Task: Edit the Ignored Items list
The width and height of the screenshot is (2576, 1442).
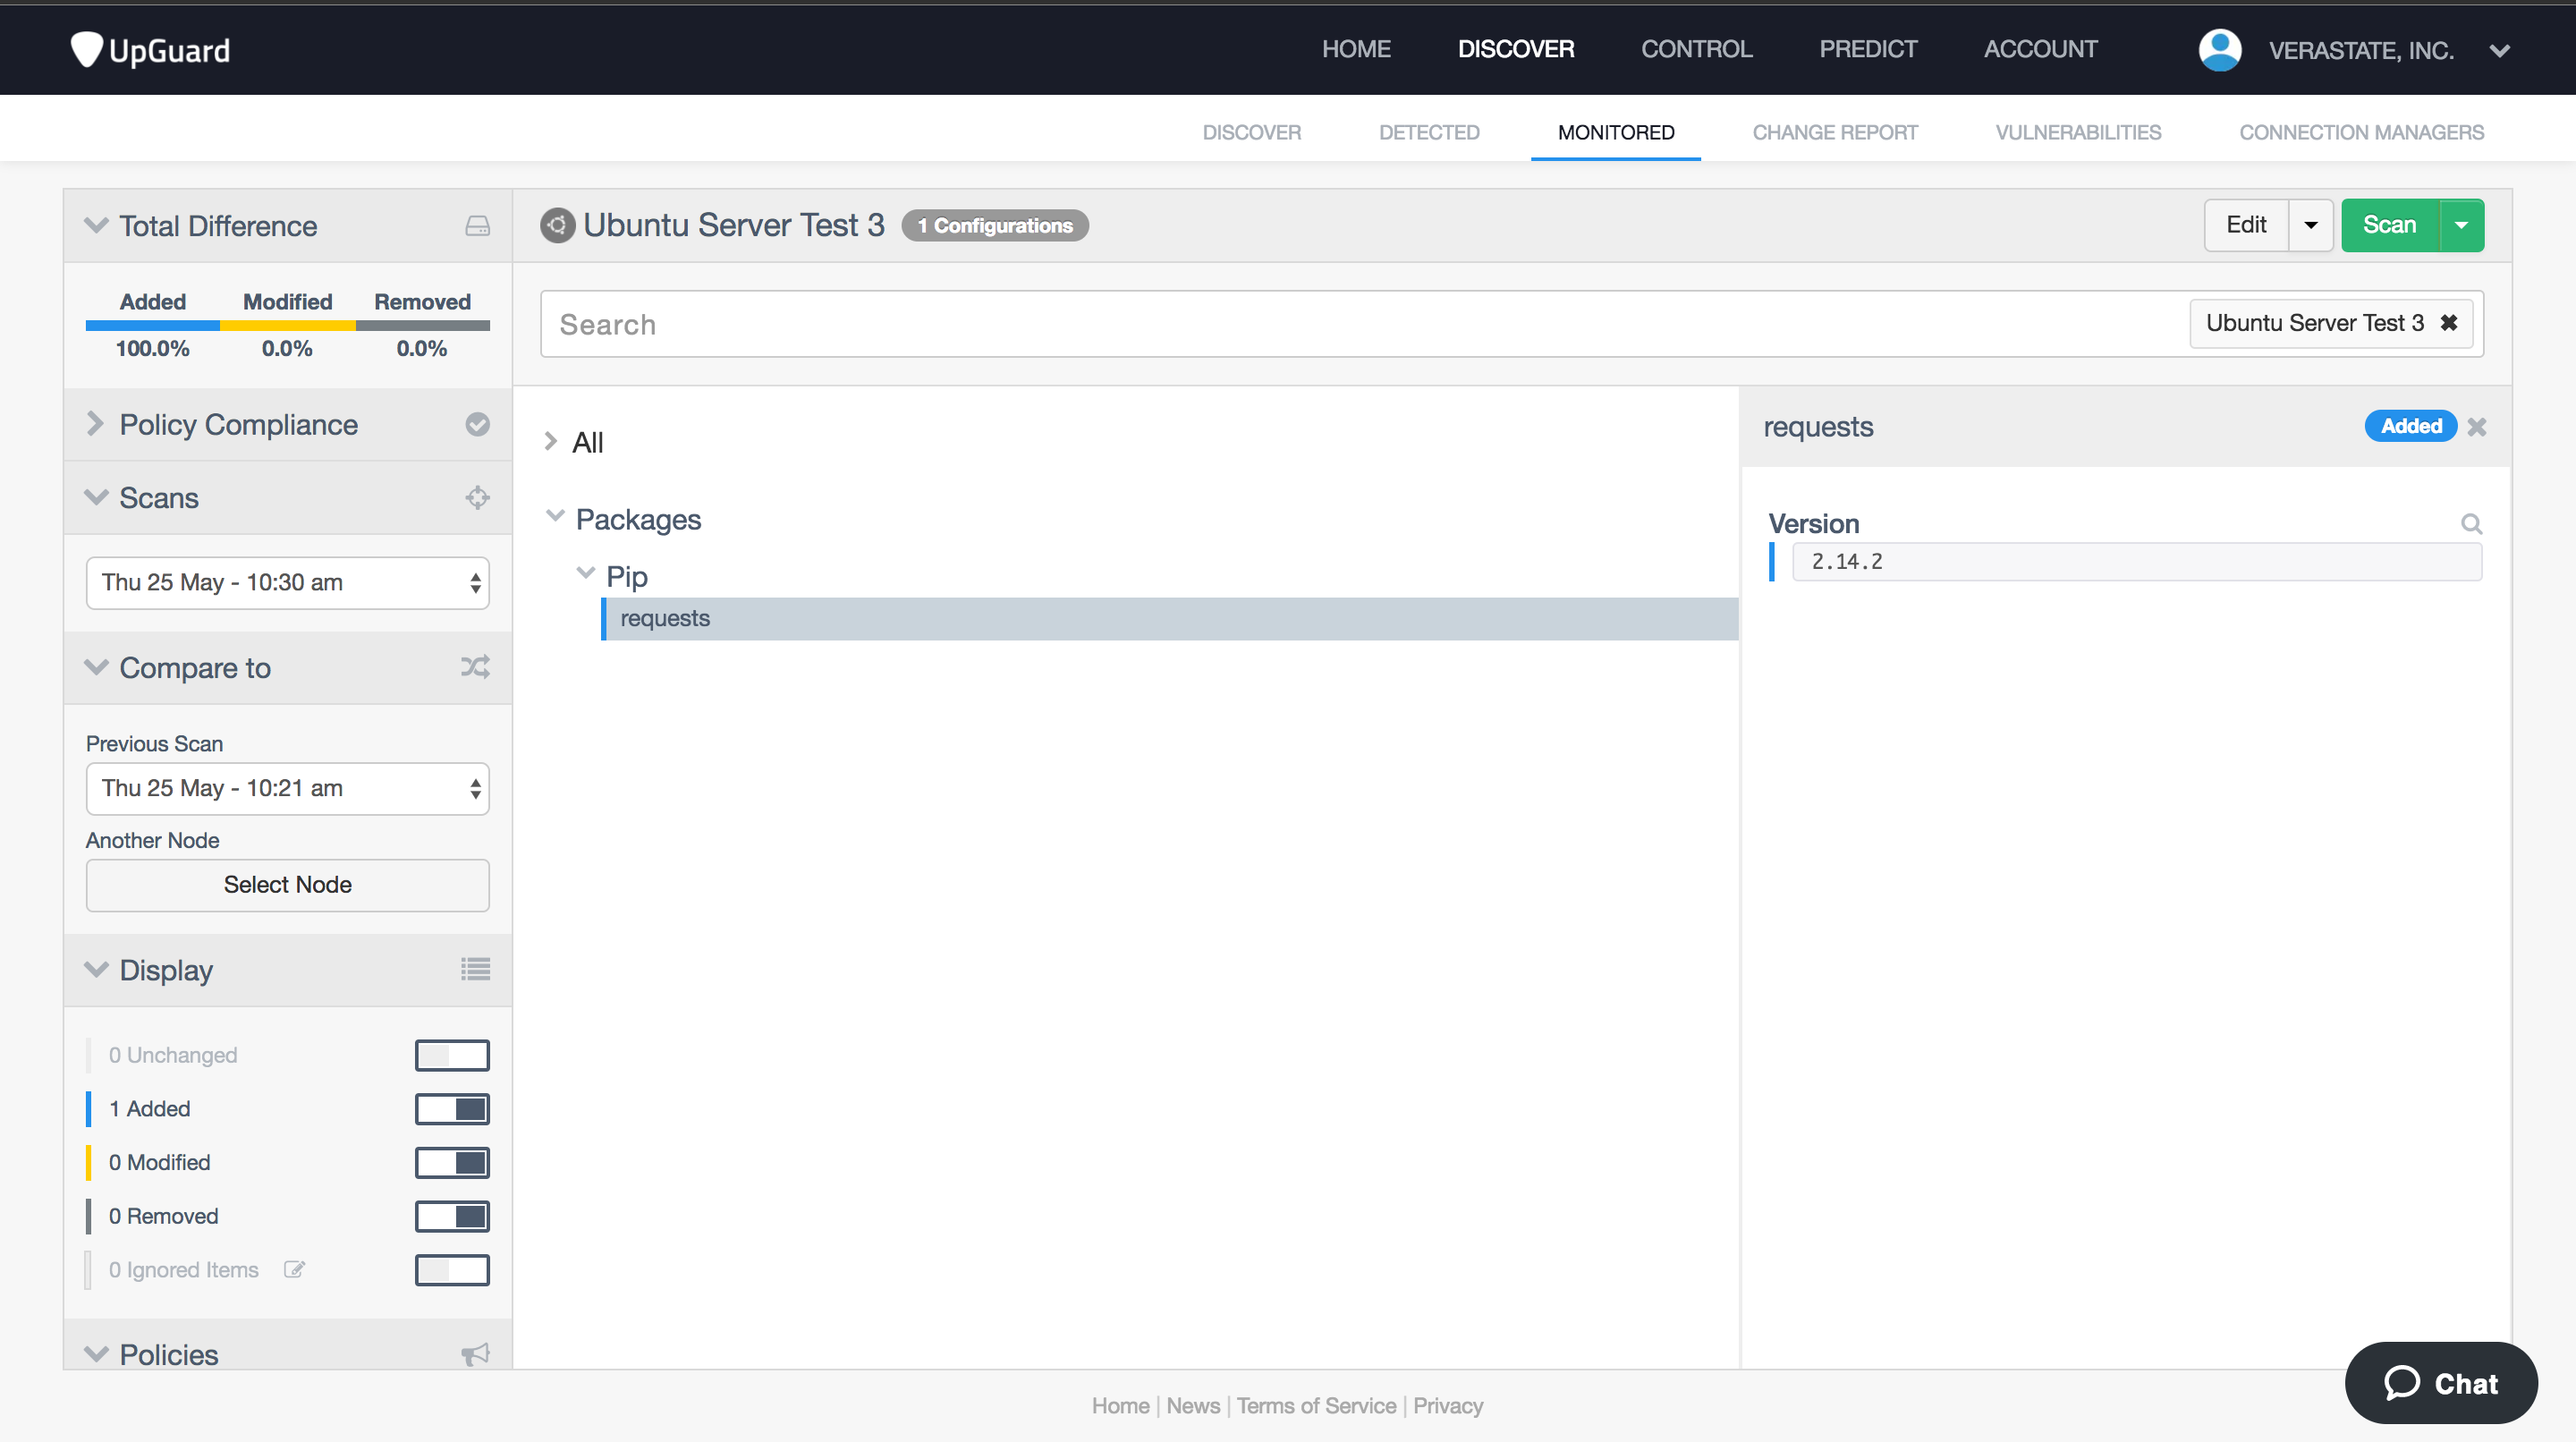Action: 294,1270
